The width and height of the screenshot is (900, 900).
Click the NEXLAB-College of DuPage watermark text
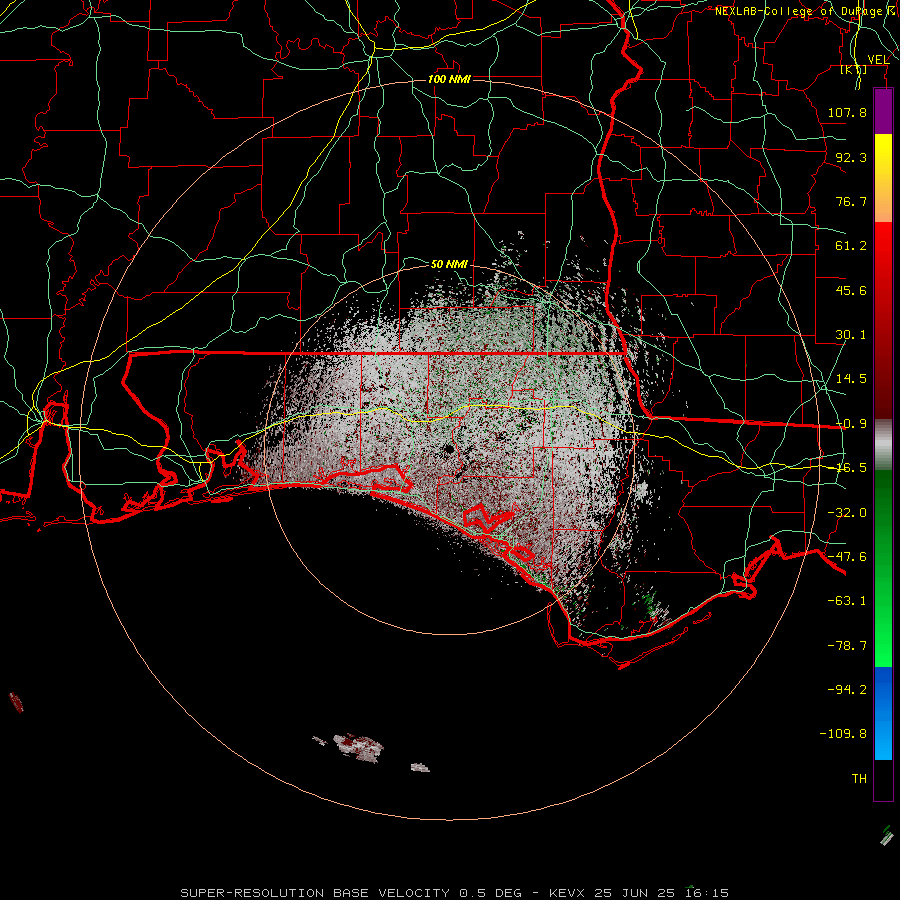[x=804, y=11]
